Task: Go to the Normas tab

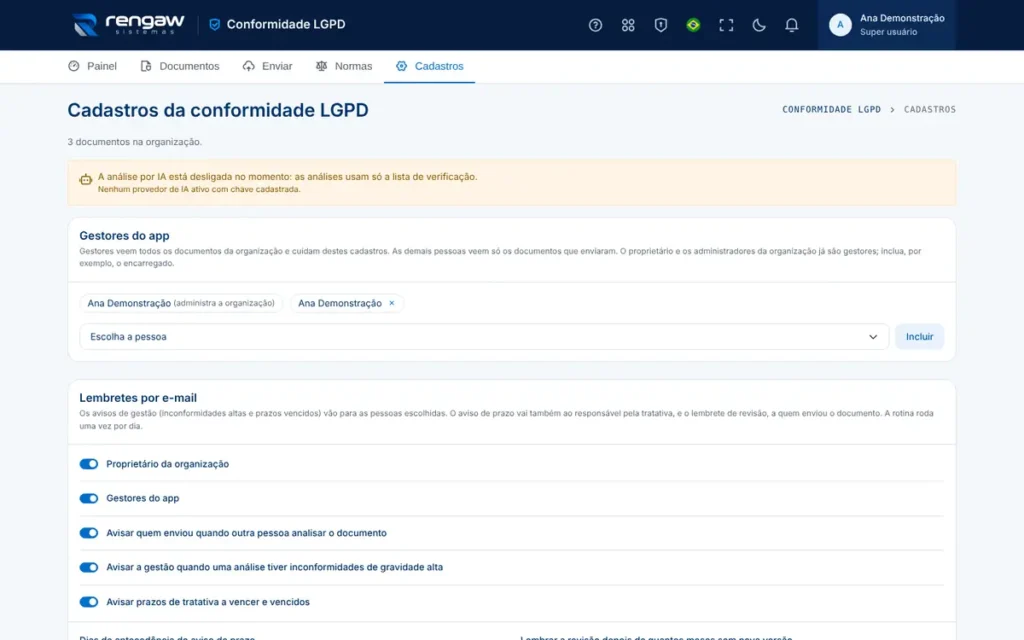Action: point(344,66)
